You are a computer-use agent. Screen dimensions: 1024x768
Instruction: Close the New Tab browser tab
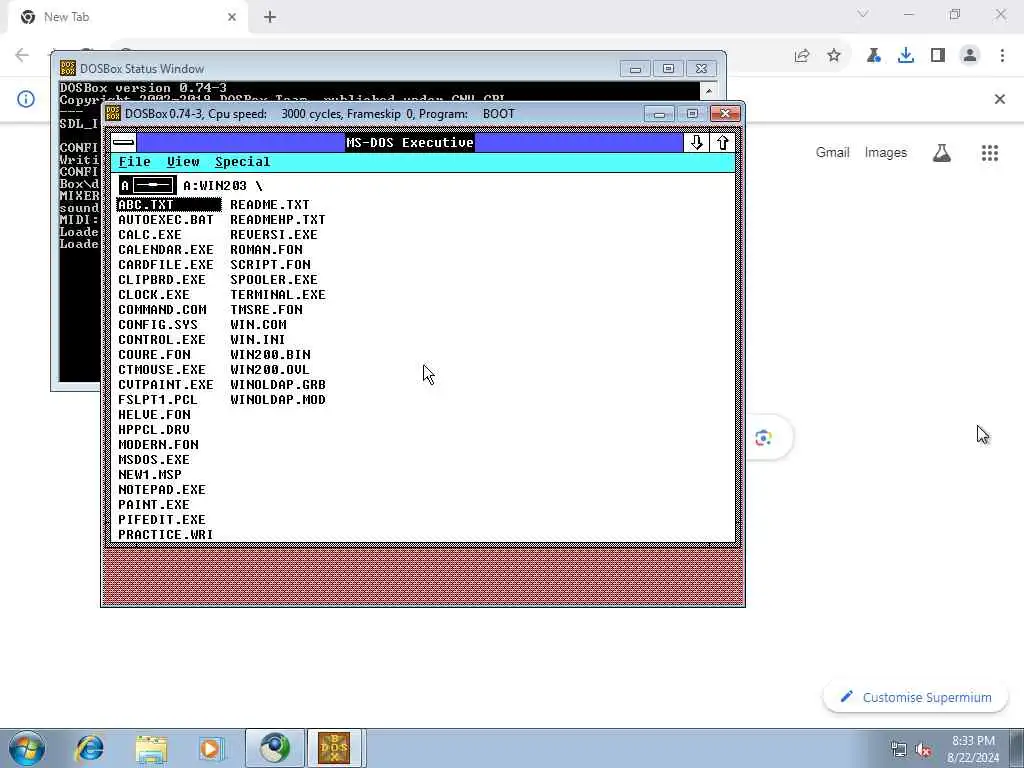point(232,17)
